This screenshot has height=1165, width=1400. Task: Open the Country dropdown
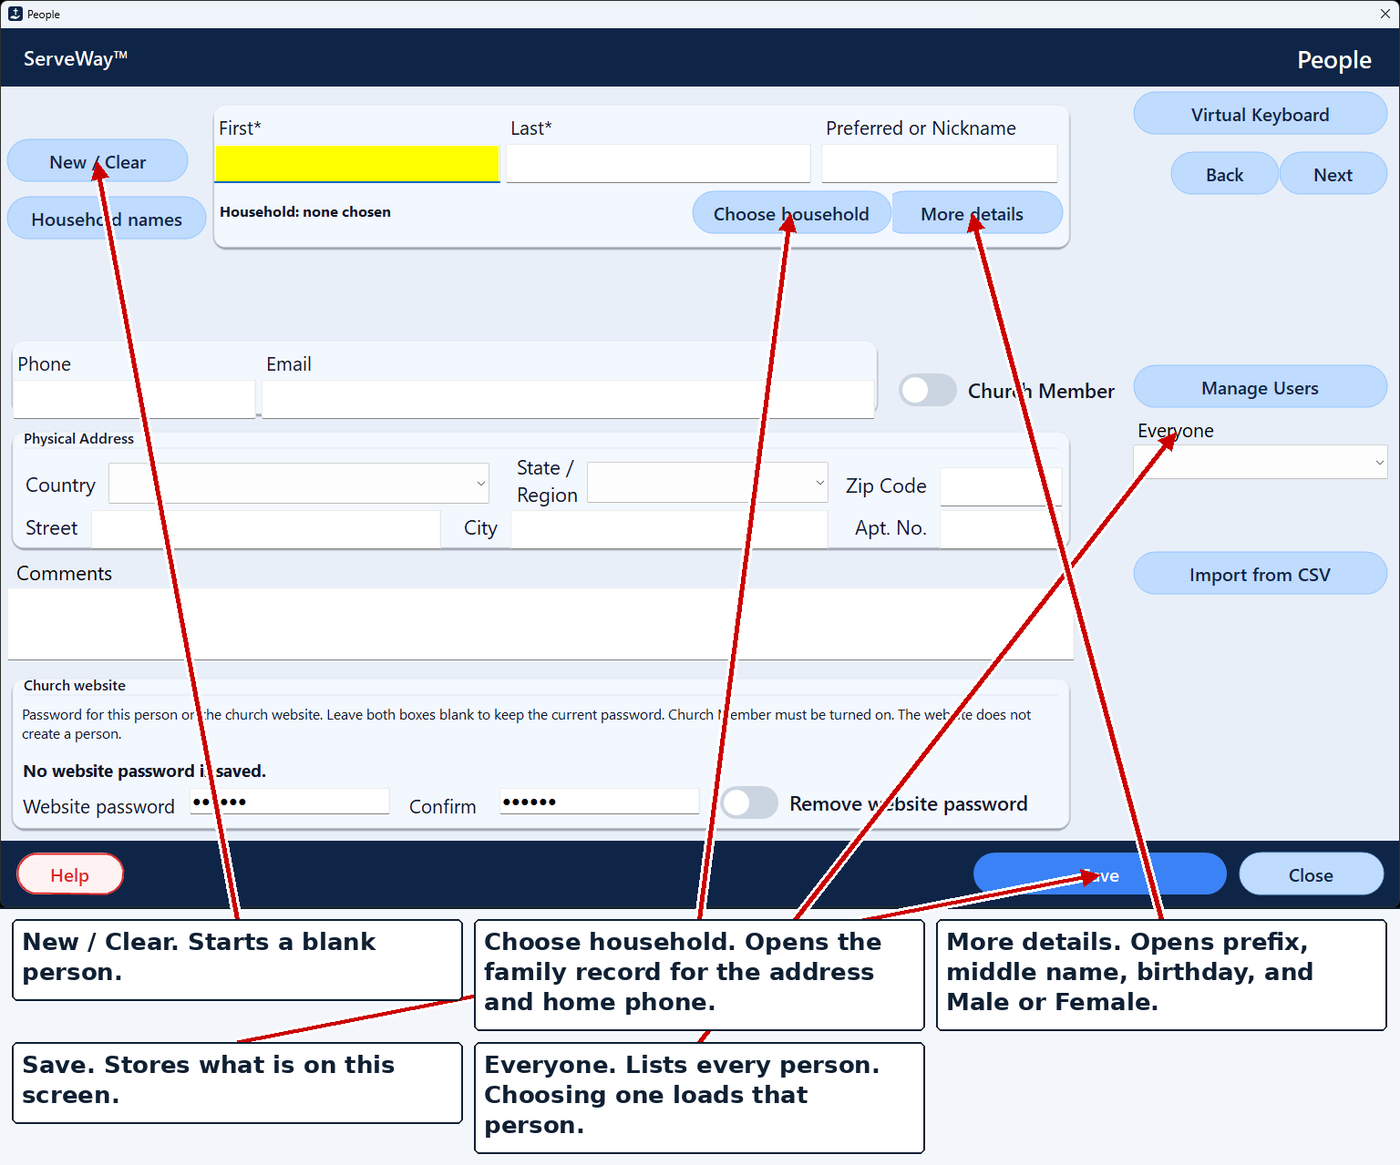click(x=299, y=484)
